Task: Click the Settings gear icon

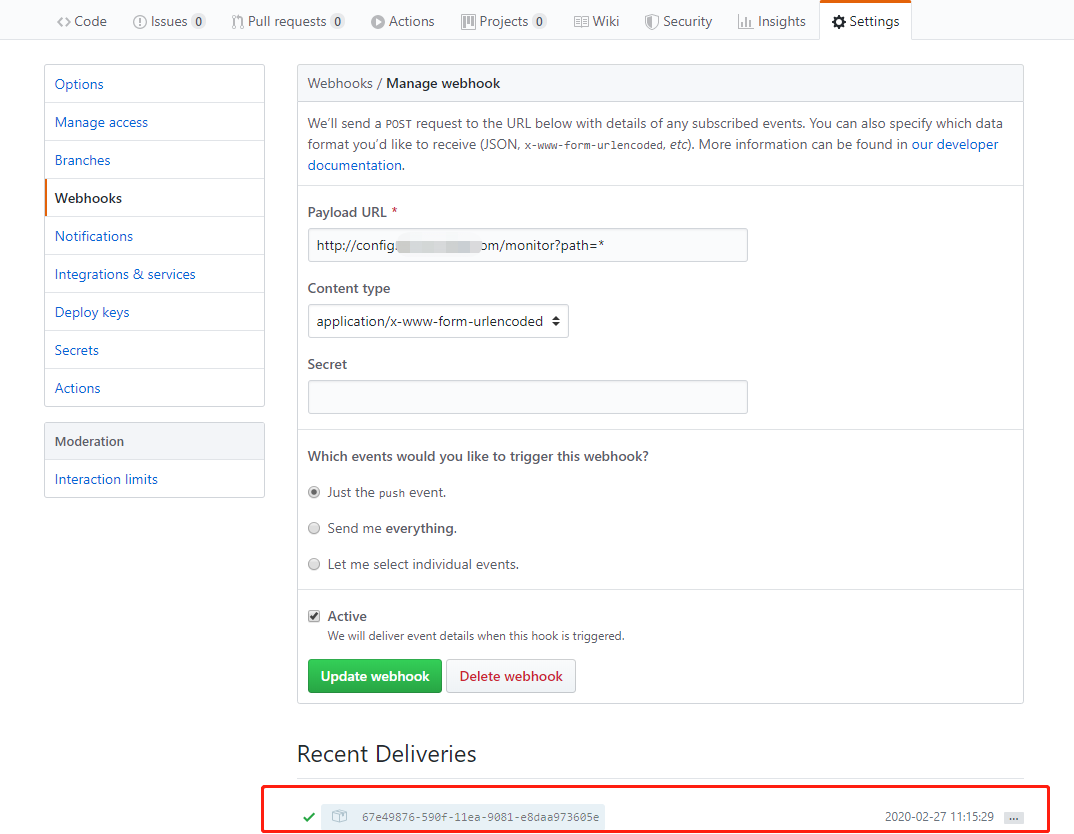Action: coord(838,22)
